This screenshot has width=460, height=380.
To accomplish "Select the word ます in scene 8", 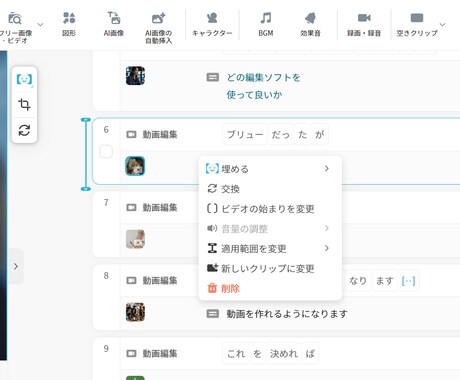I will (x=385, y=281).
